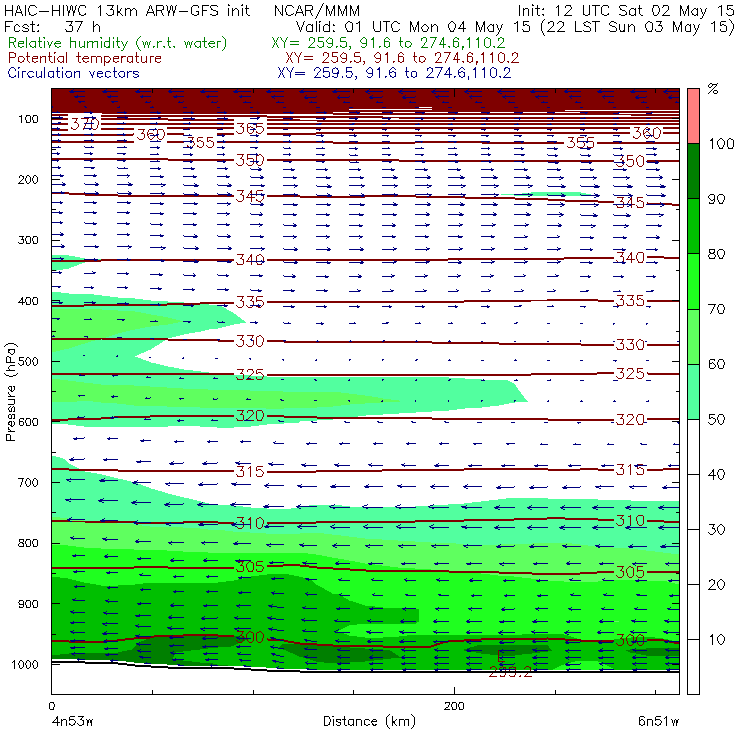Screen dimensions: 740x740
Task: Click the red 'Potential temperature' legend label
Action: pos(85,58)
